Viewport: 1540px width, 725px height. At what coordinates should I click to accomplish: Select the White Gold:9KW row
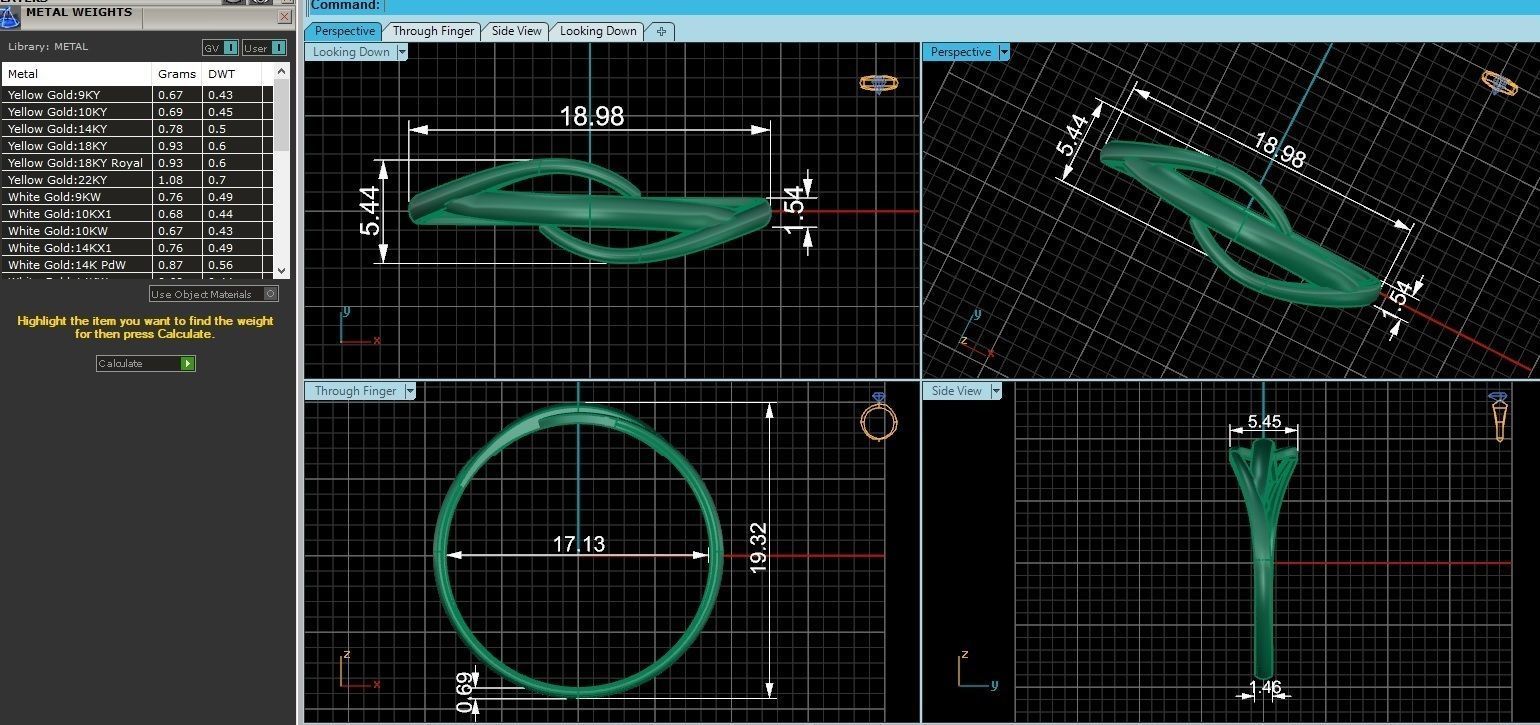coord(138,197)
